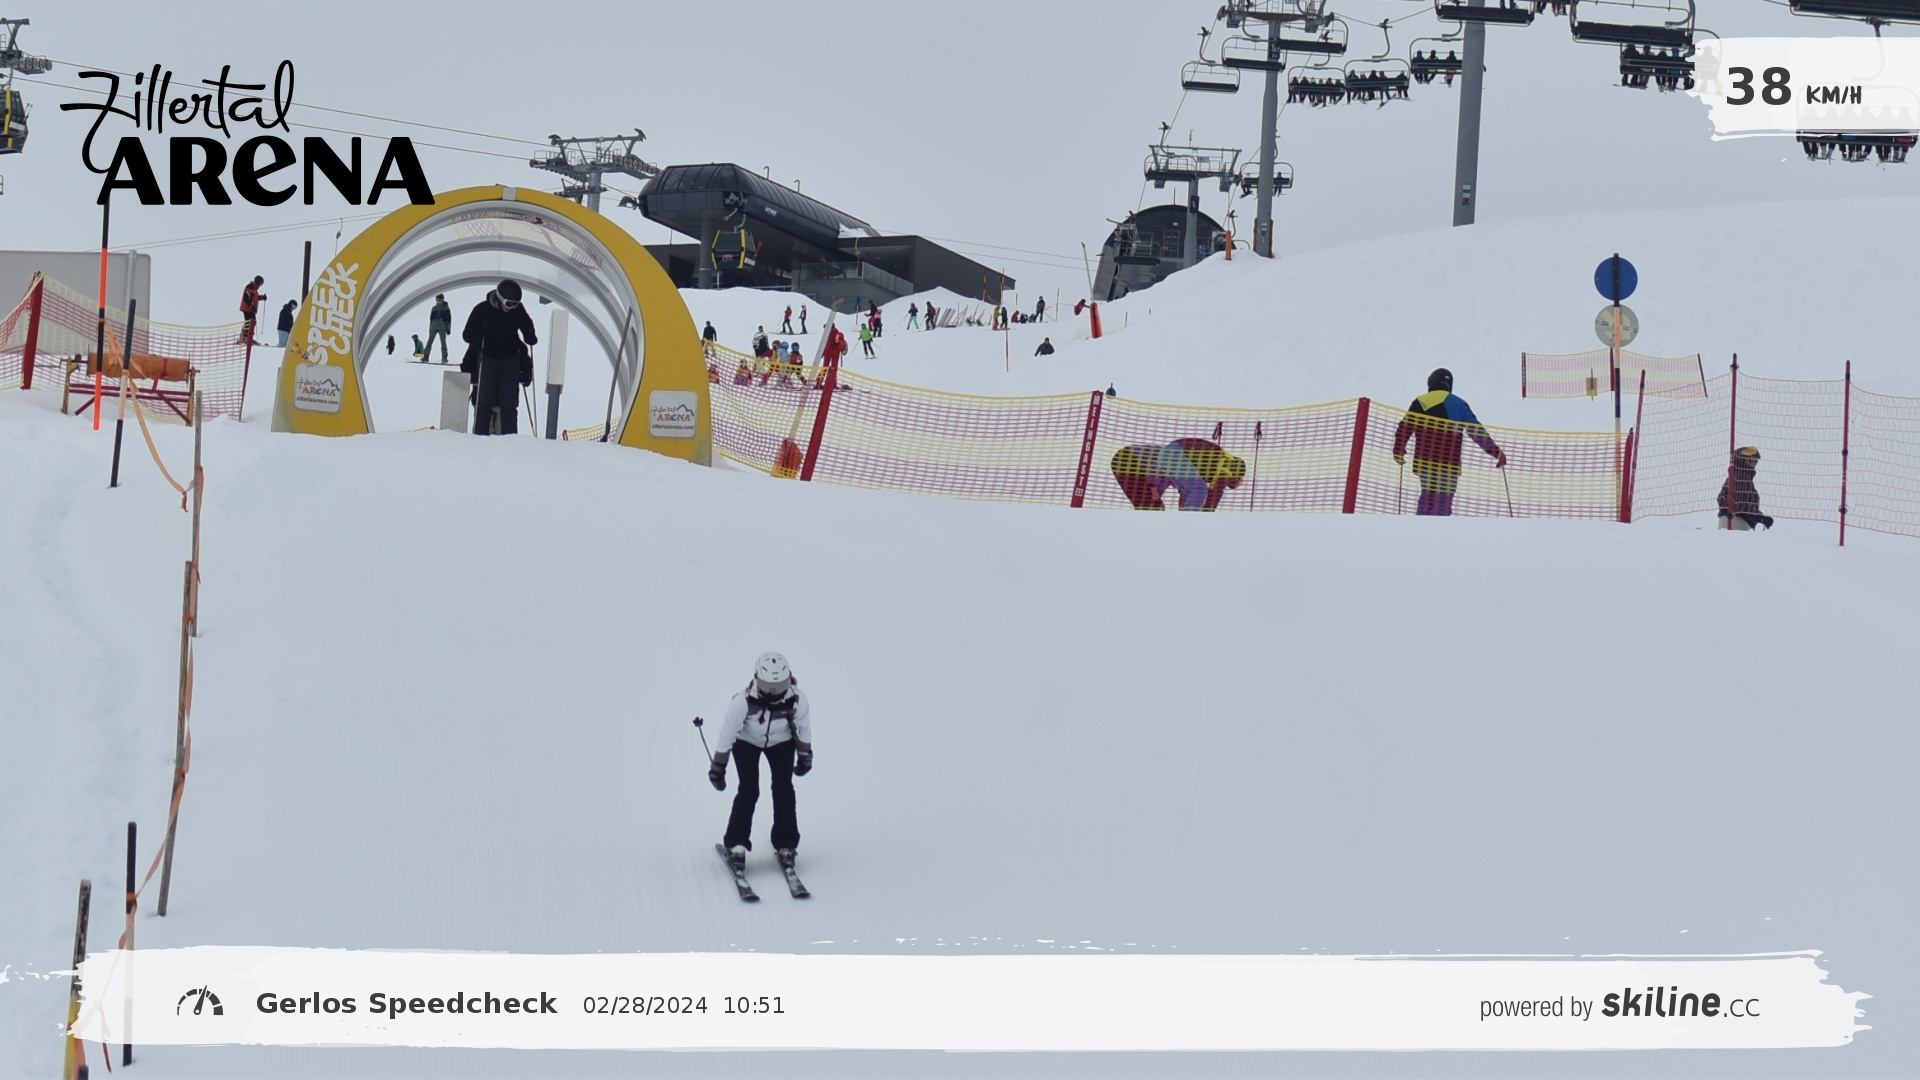Image resolution: width=1920 pixels, height=1080 pixels.
Task: Click the 10:51 time label
Action: [x=754, y=1006]
